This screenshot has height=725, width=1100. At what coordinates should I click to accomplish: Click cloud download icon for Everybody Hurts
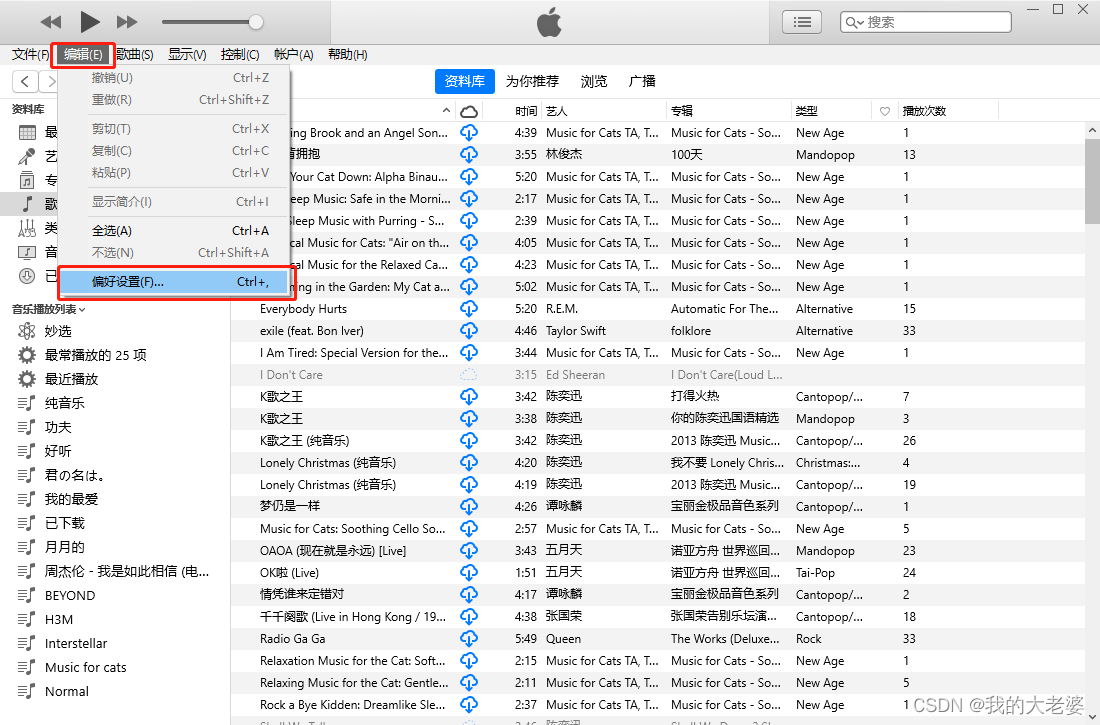point(469,308)
